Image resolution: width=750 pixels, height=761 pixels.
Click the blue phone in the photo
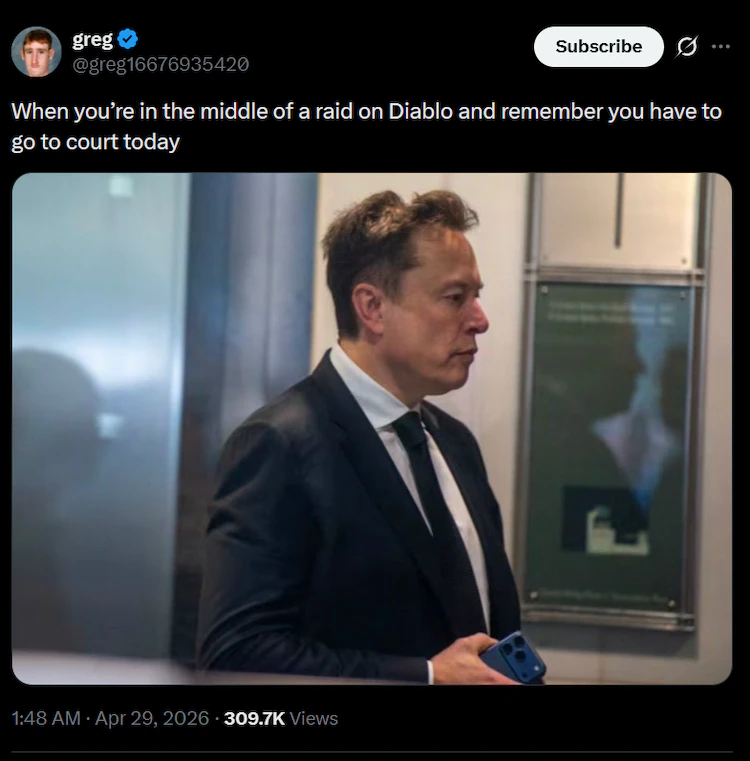click(513, 657)
